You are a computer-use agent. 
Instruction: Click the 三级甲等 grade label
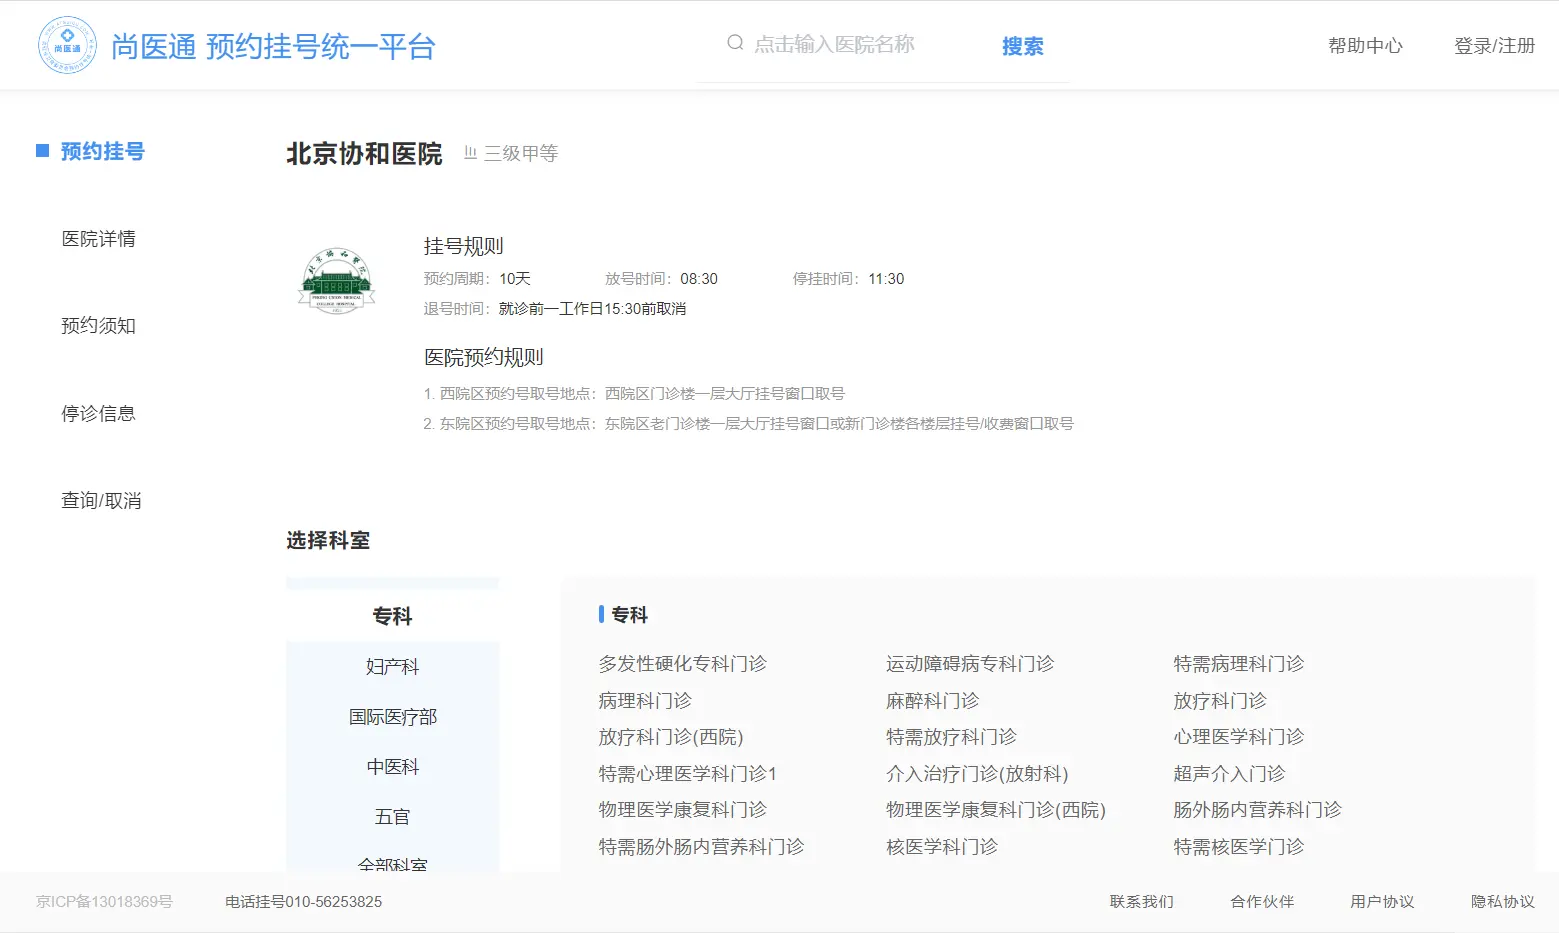pos(521,153)
